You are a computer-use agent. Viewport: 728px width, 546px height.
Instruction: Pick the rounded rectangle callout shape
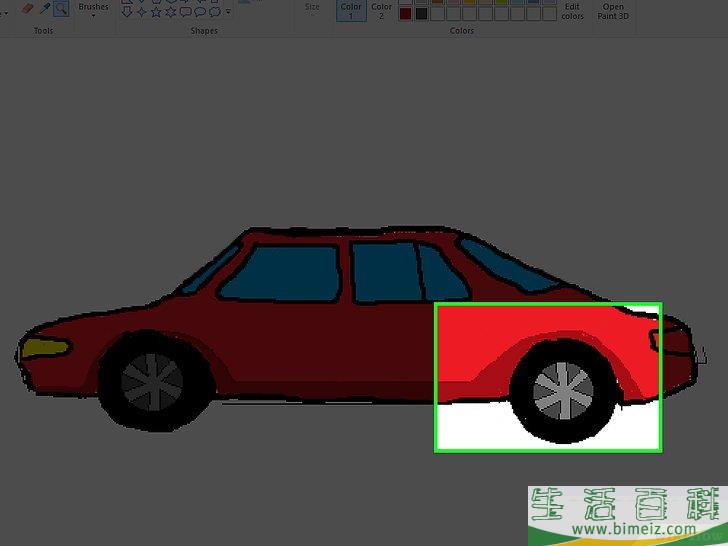(186, 12)
